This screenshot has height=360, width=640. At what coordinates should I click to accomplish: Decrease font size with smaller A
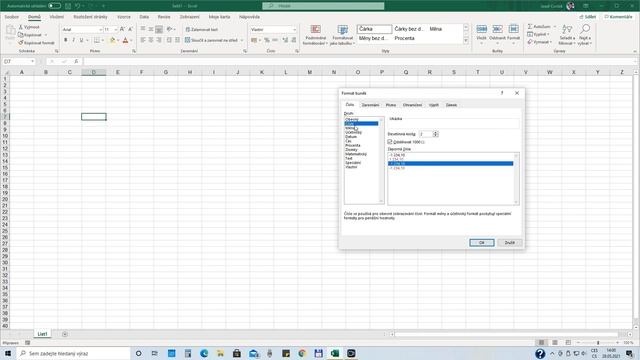(130, 29)
